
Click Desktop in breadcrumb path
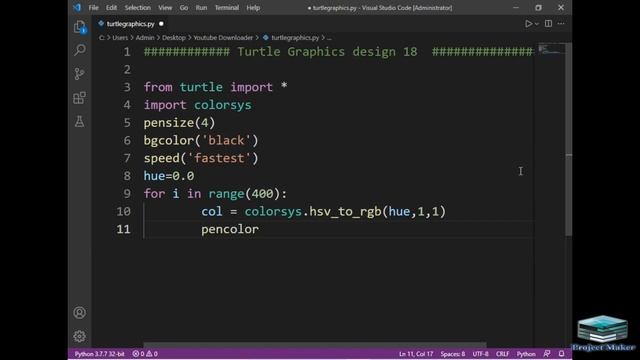pos(173,38)
